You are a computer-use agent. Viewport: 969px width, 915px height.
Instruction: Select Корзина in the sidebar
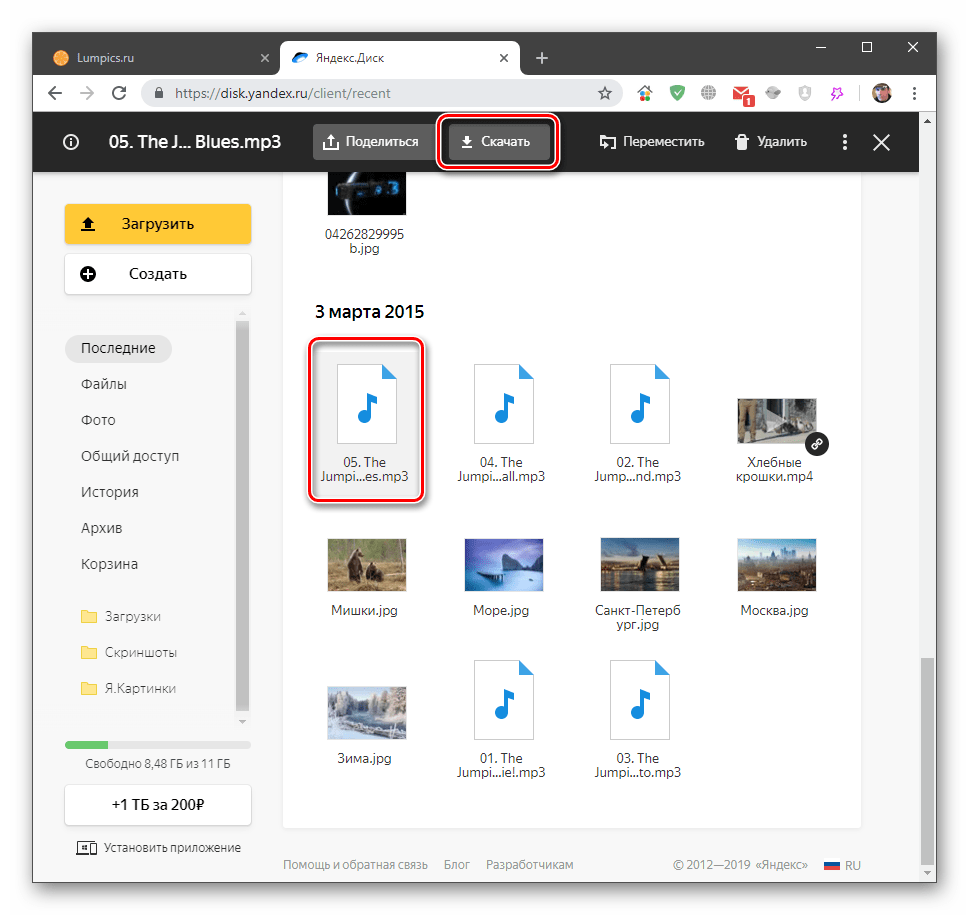coord(109,564)
